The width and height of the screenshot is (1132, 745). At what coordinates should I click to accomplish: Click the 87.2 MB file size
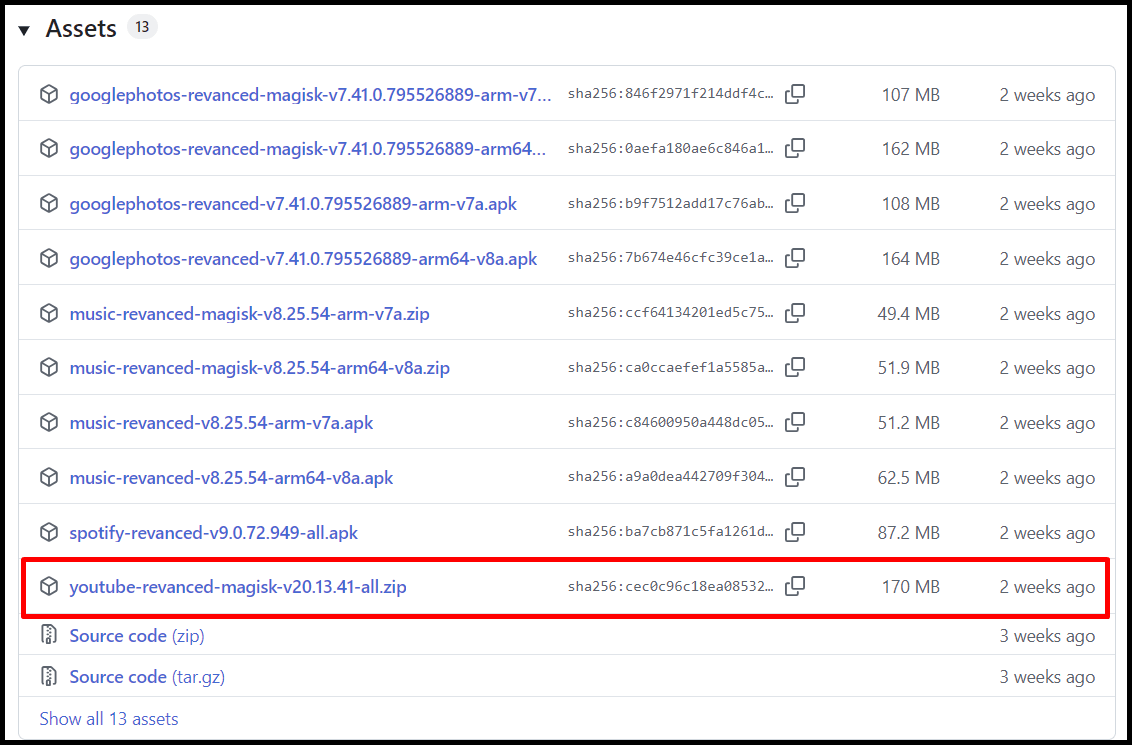908,532
